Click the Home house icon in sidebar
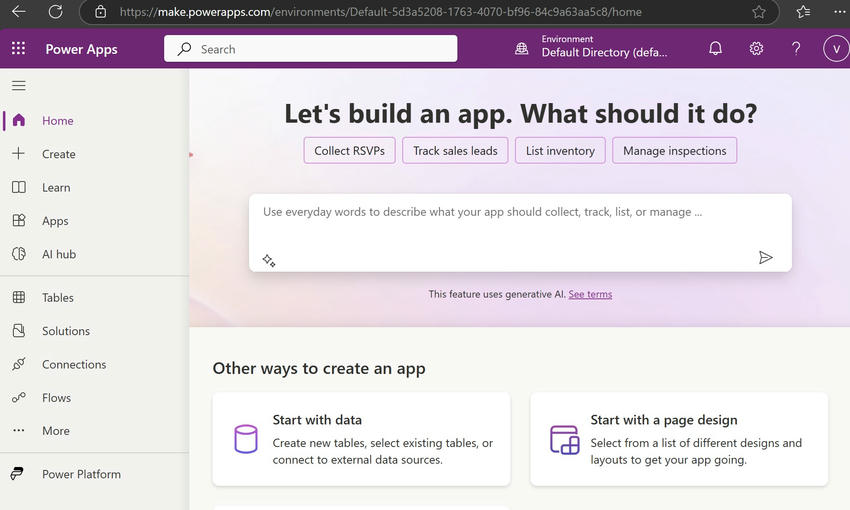 (x=19, y=120)
